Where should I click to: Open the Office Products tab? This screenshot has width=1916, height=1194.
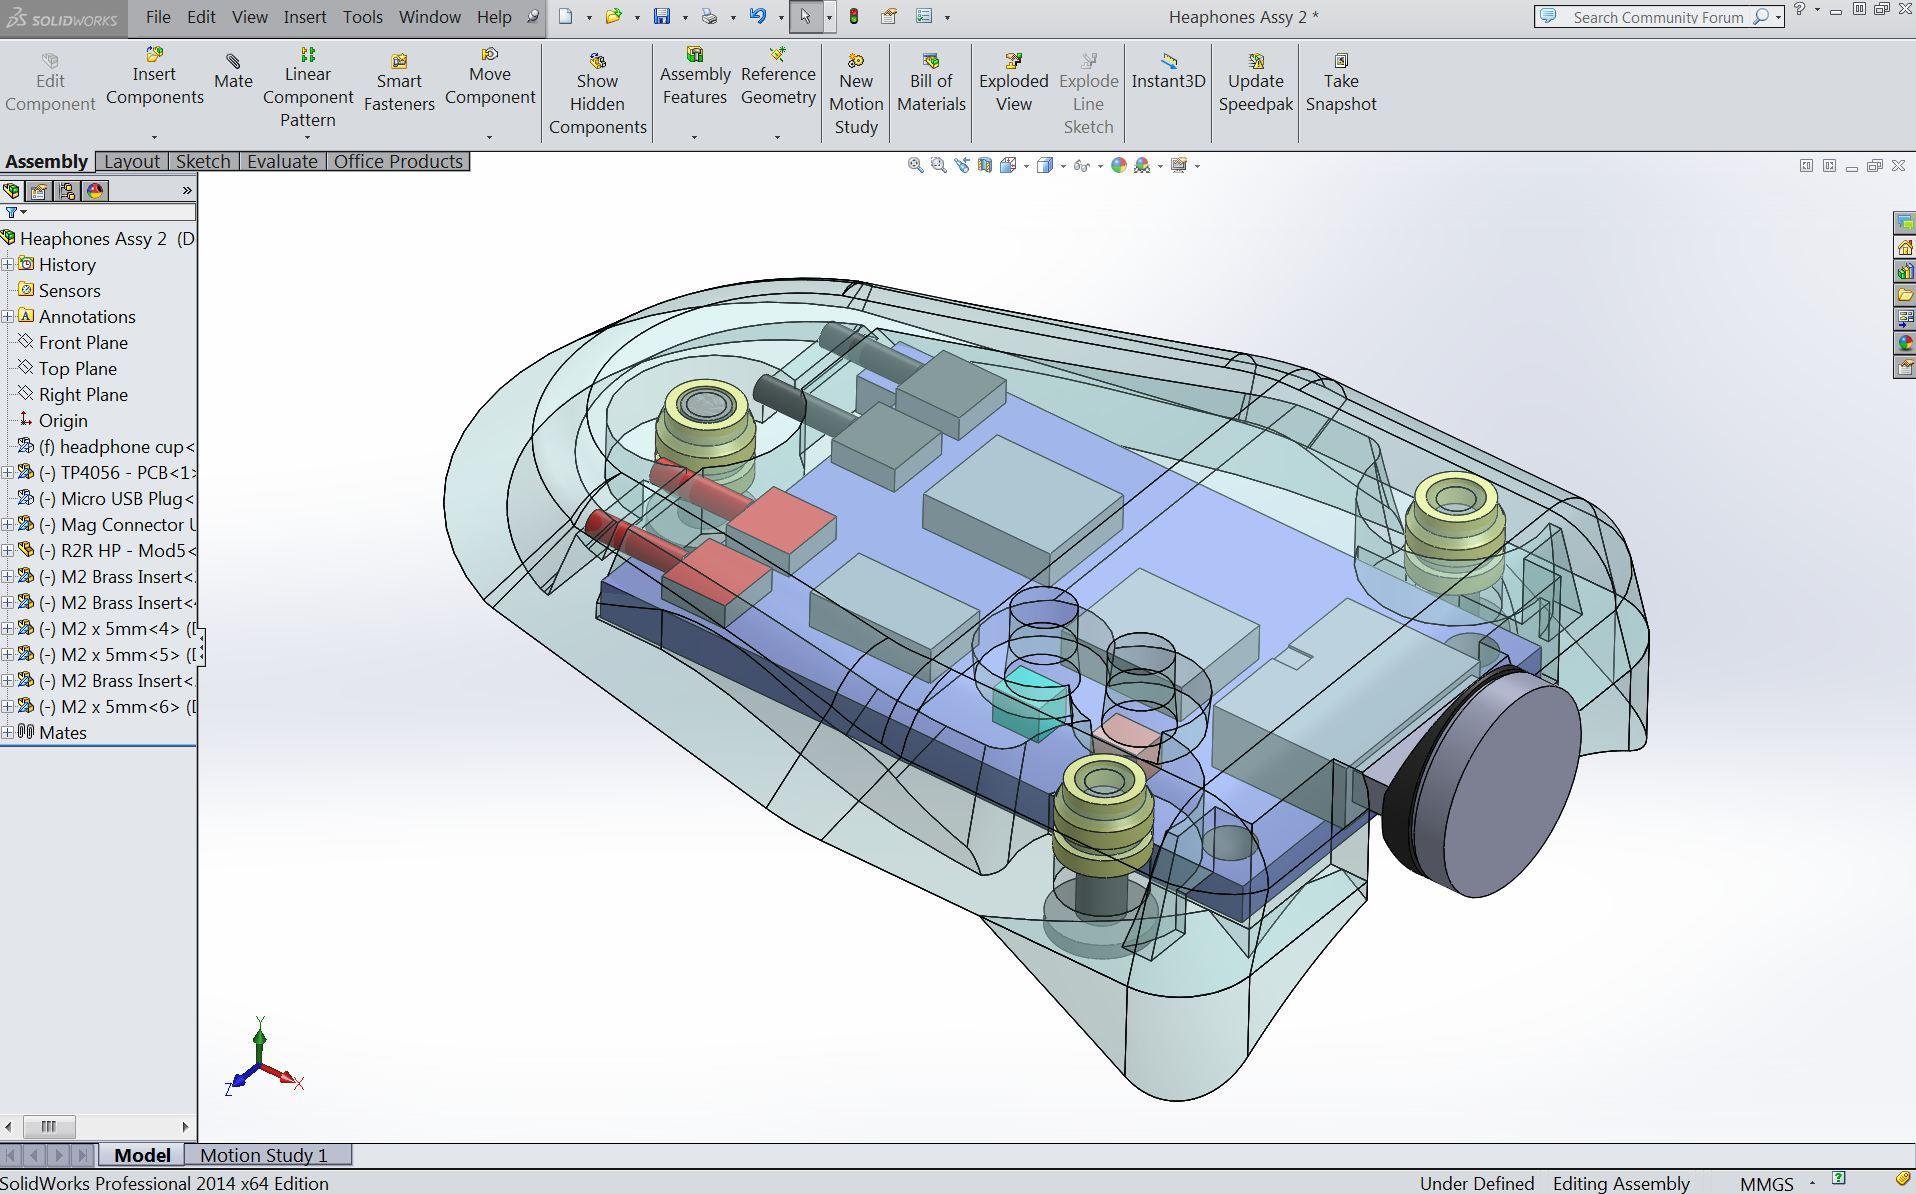398,161
